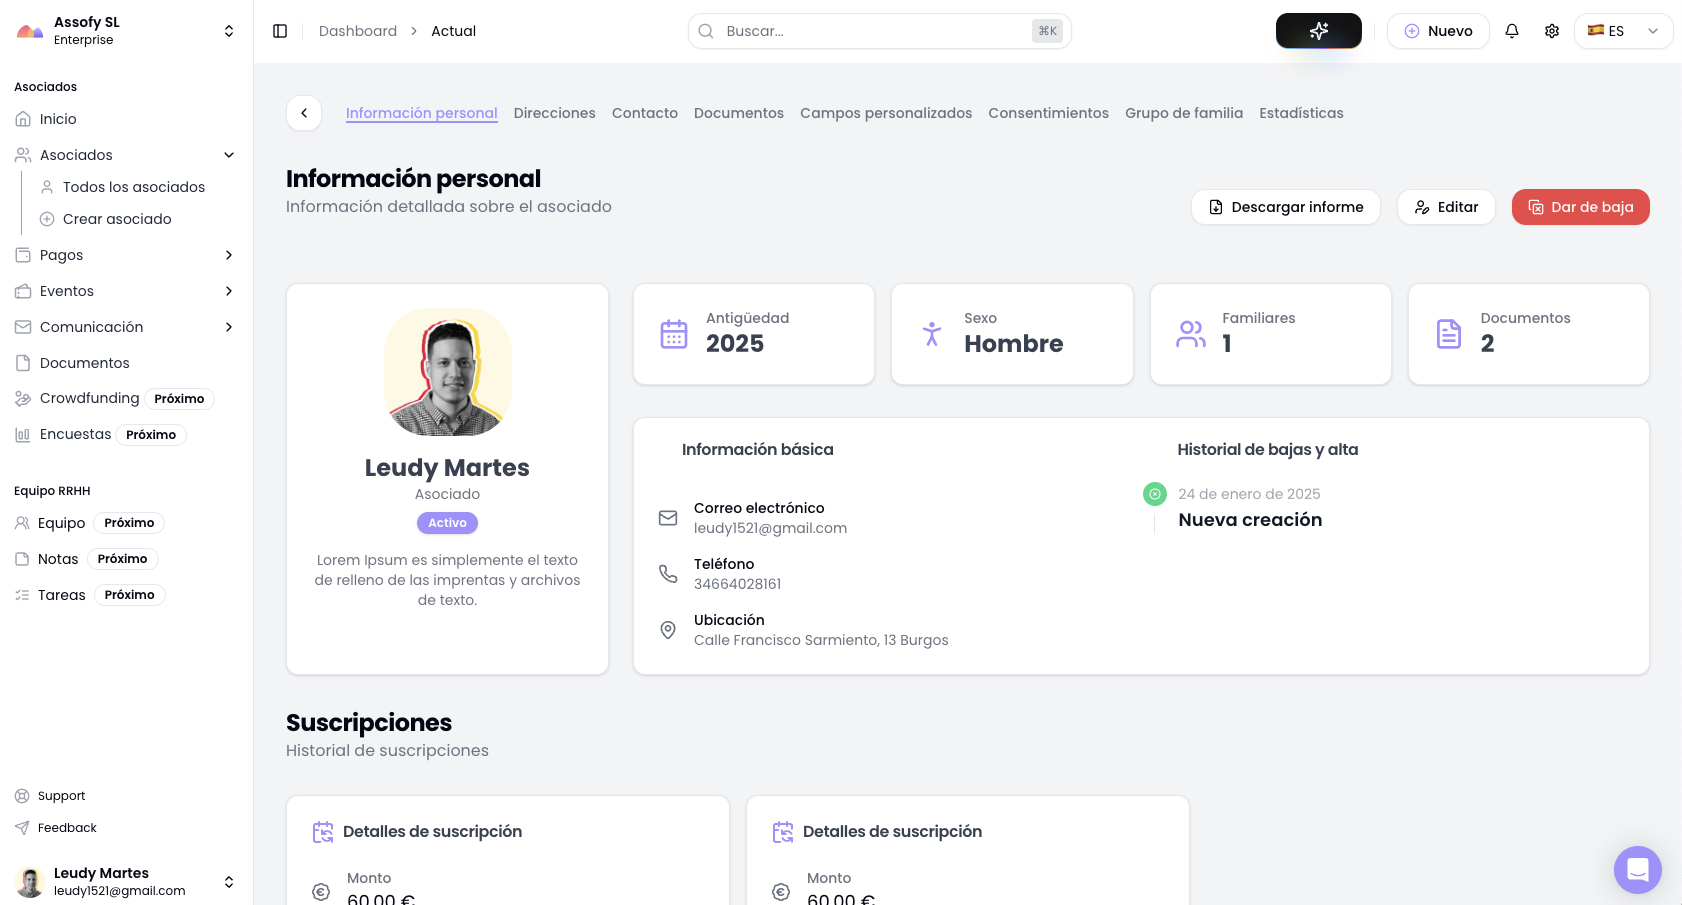
Task: Switch to the Direcciones tab
Action: tap(554, 113)
